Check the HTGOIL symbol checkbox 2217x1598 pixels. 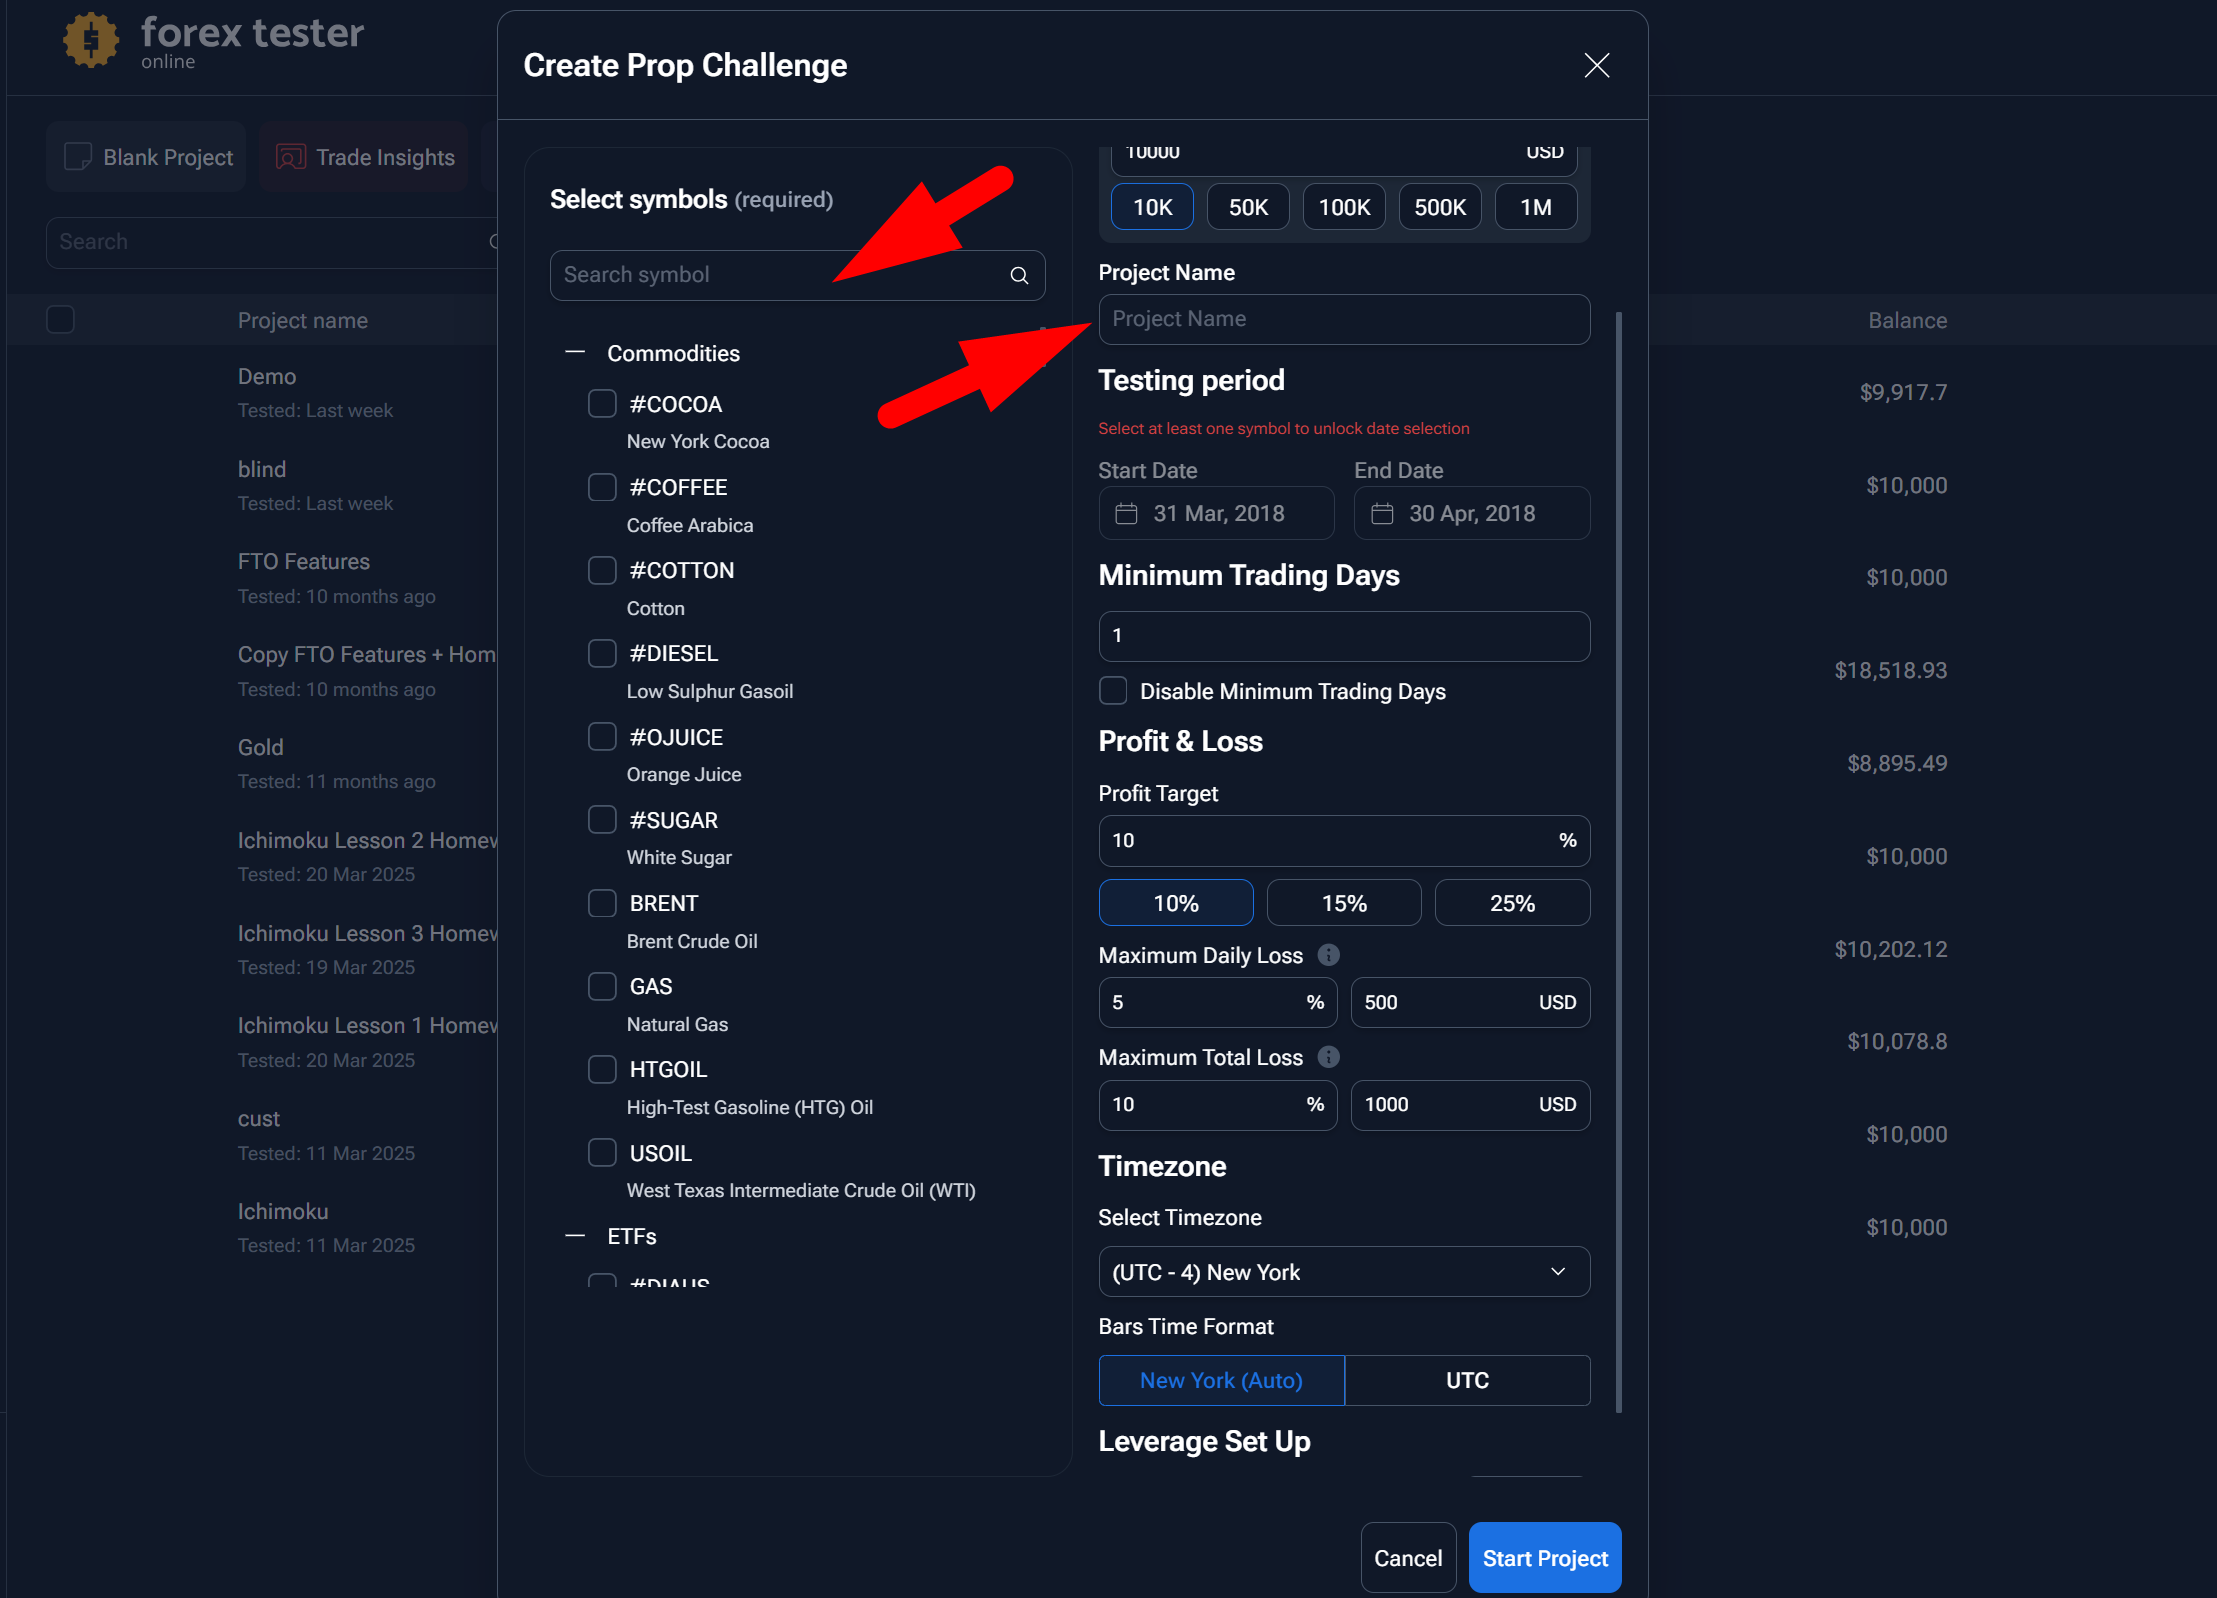[602, 1069]
